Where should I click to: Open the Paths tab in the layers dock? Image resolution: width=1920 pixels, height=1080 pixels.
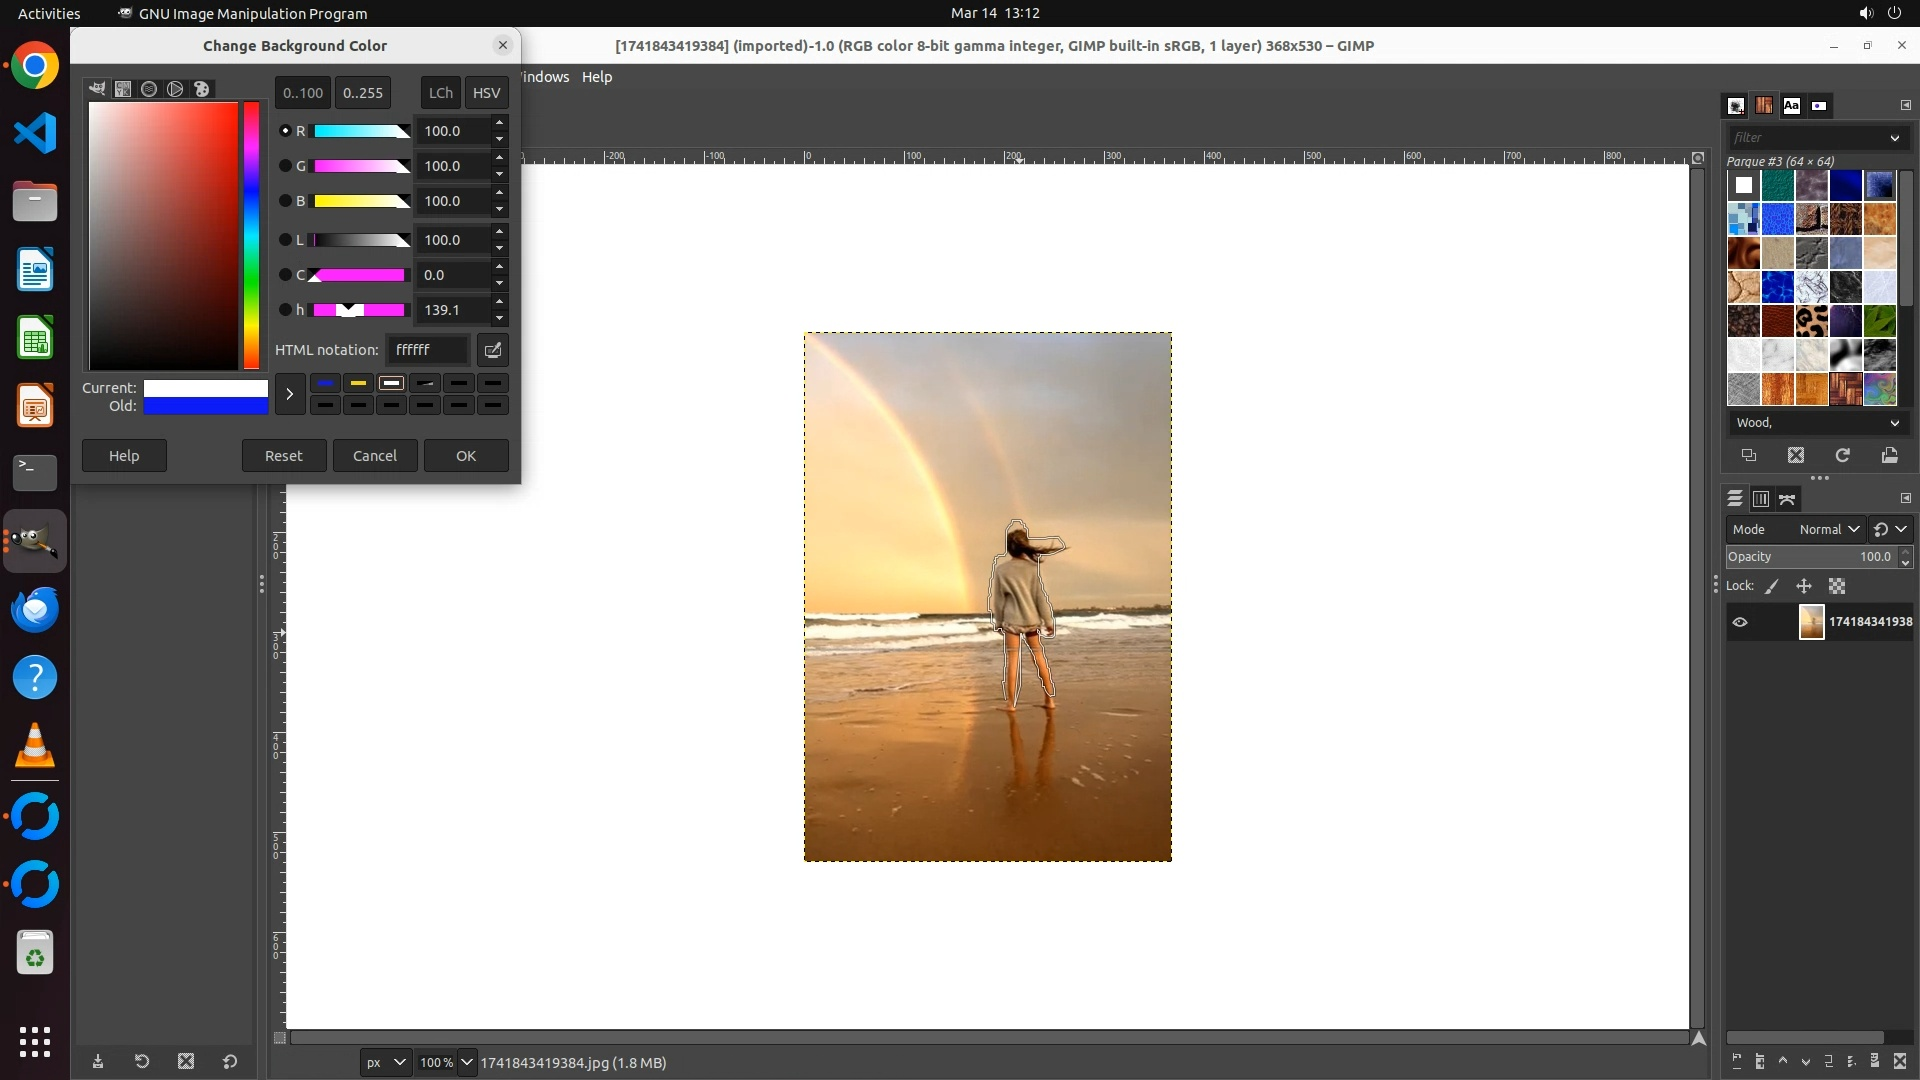point(1787,498)
